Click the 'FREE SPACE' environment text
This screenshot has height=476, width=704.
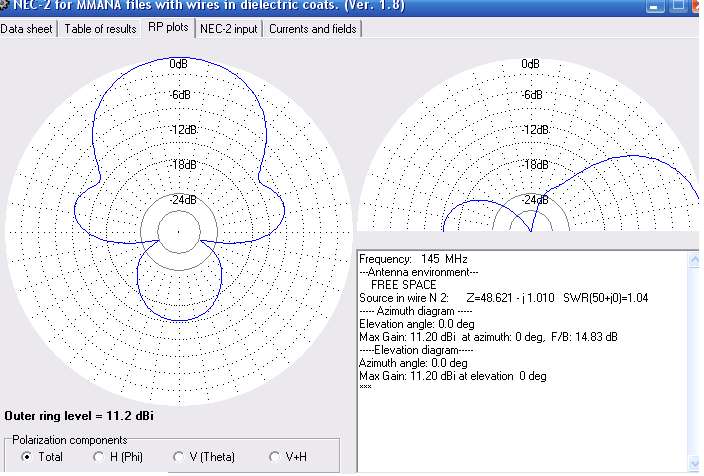pyautogui.click(x=403, y=285)
